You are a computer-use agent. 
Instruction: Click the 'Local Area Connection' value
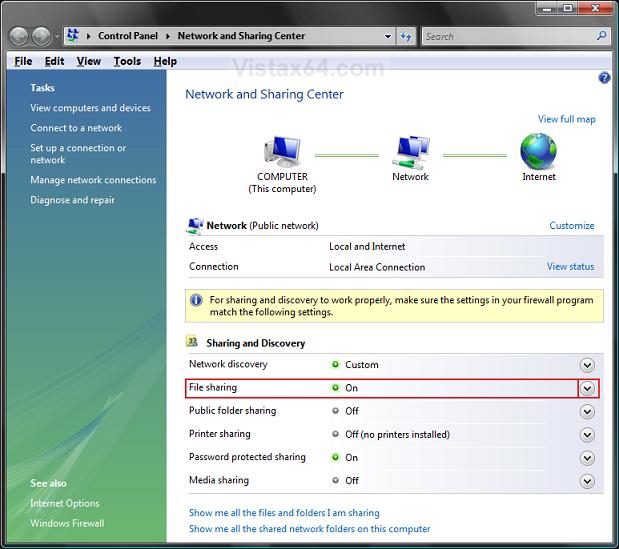tap(377, 267)
